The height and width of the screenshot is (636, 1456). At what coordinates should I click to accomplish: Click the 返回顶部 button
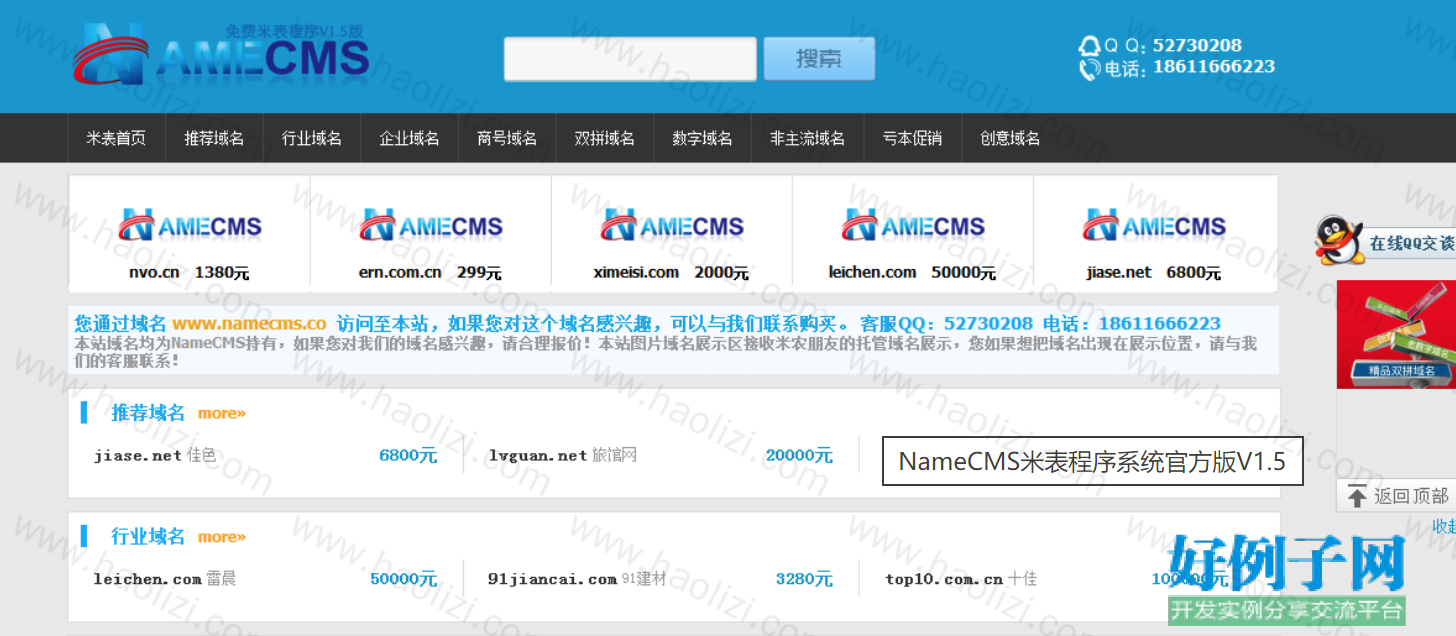click(x=1396, y=496)
